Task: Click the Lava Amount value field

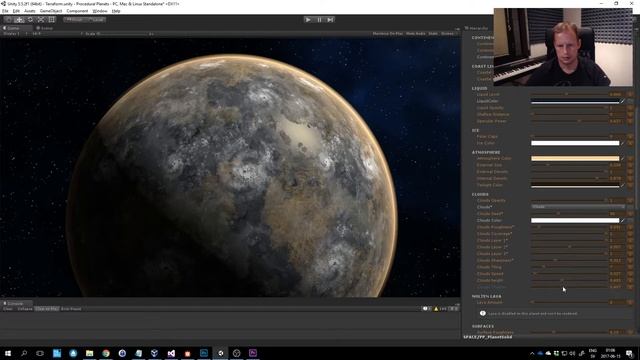Action: point(617,302)
